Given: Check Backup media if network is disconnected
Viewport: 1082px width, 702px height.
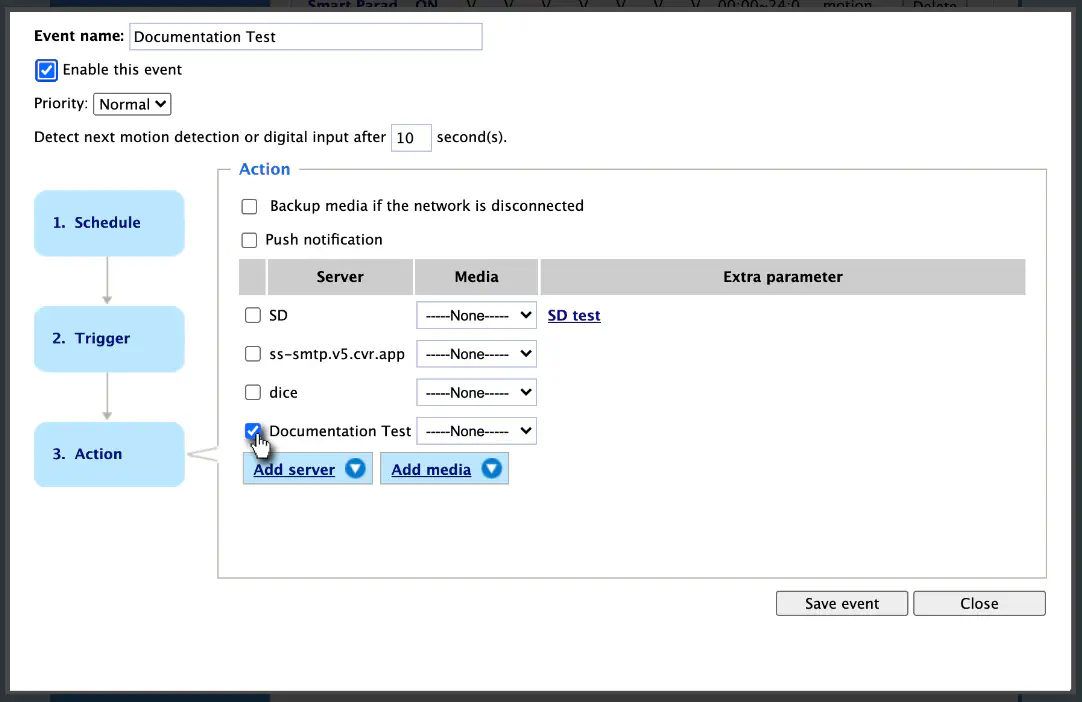Looking at the screenshot, I should (249, 206).
